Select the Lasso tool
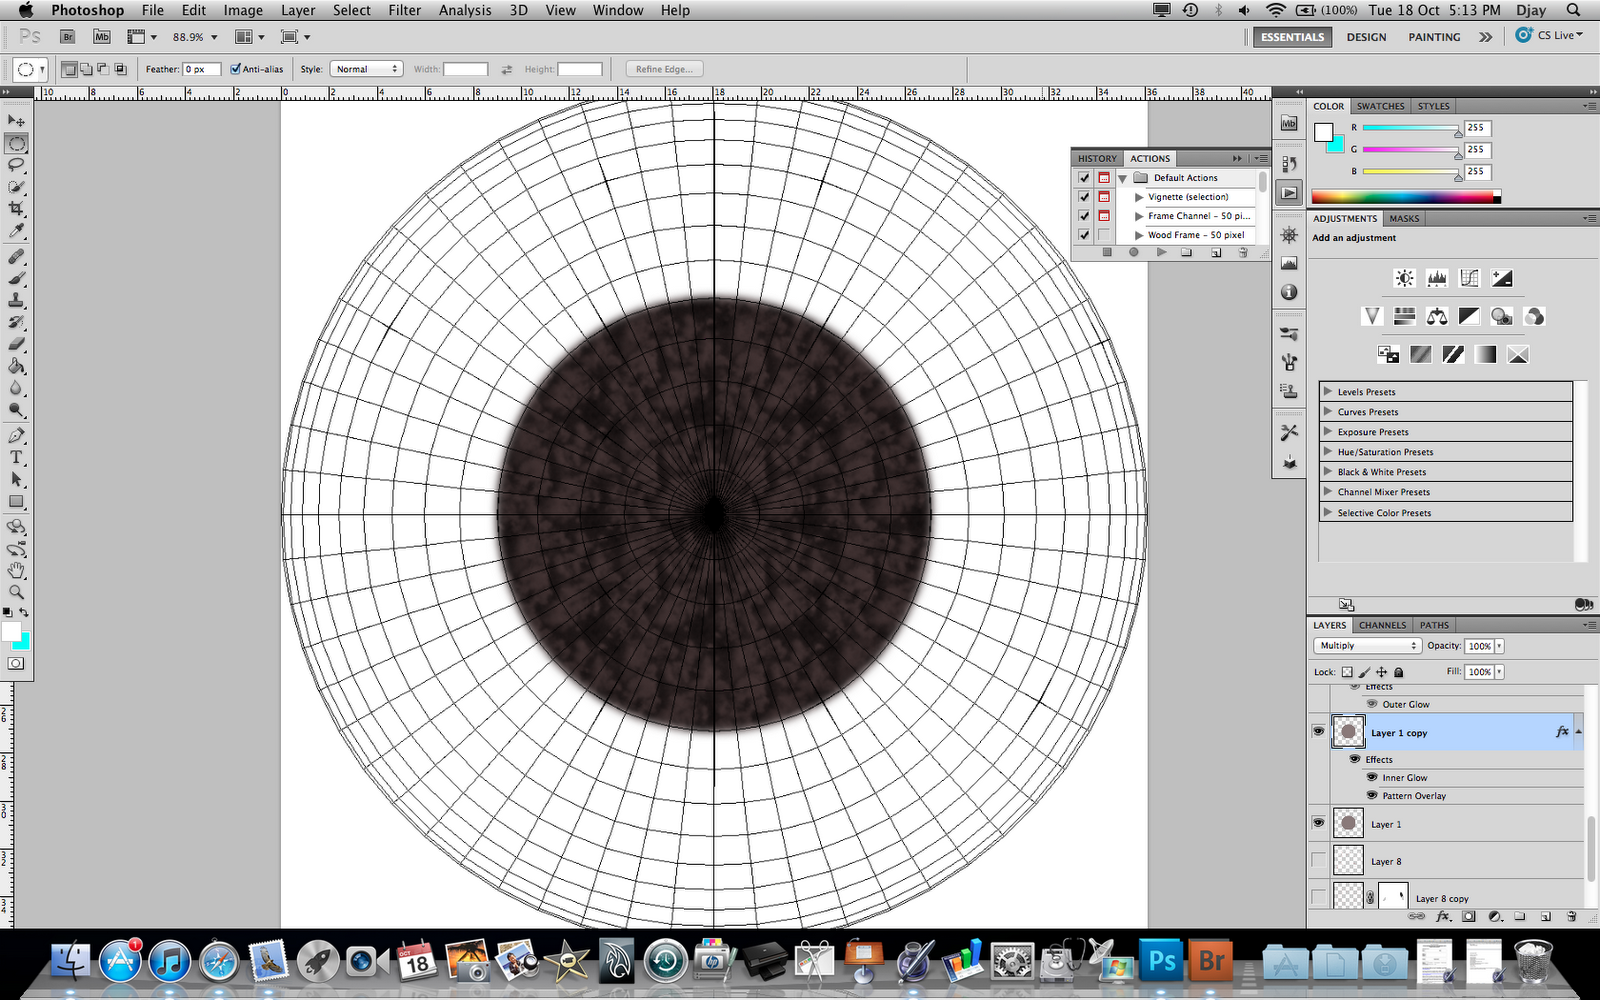 tap(16, 165)
